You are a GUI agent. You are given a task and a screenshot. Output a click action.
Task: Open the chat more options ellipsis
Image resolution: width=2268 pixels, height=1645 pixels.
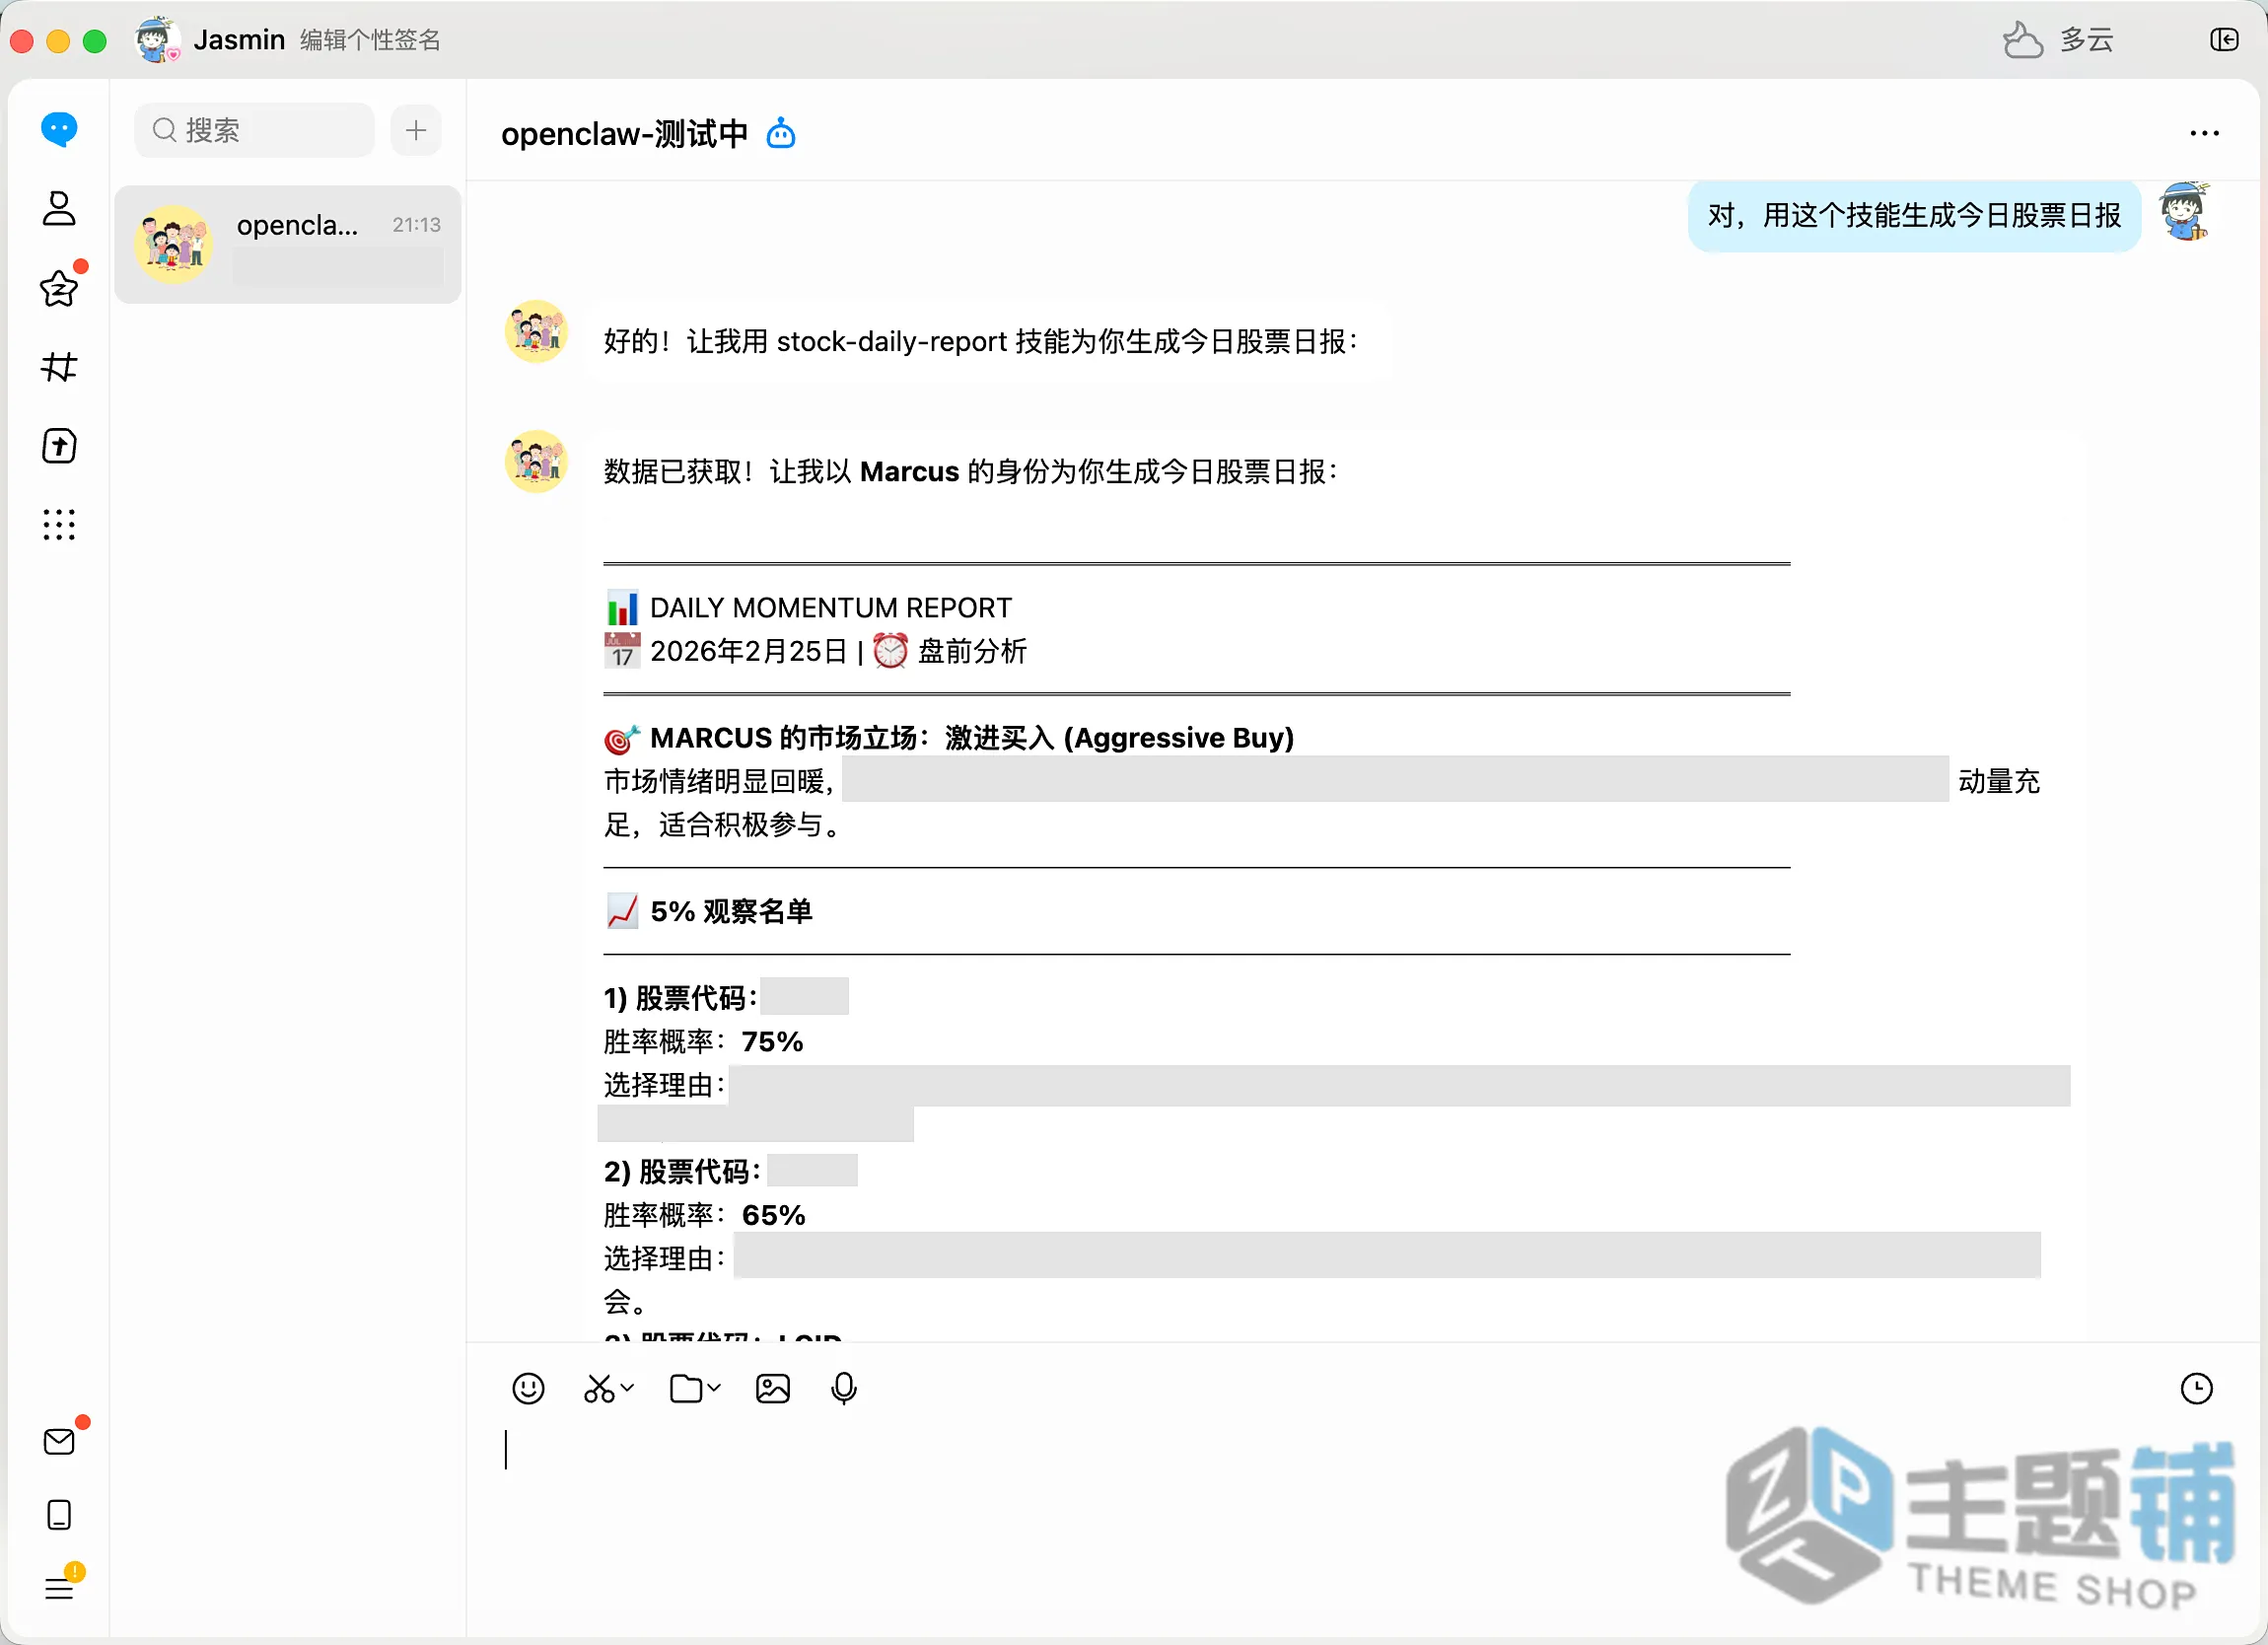click(2204, 133)
